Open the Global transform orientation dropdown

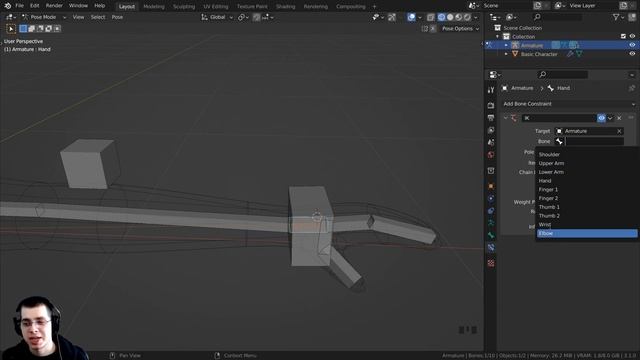point(217,17)
